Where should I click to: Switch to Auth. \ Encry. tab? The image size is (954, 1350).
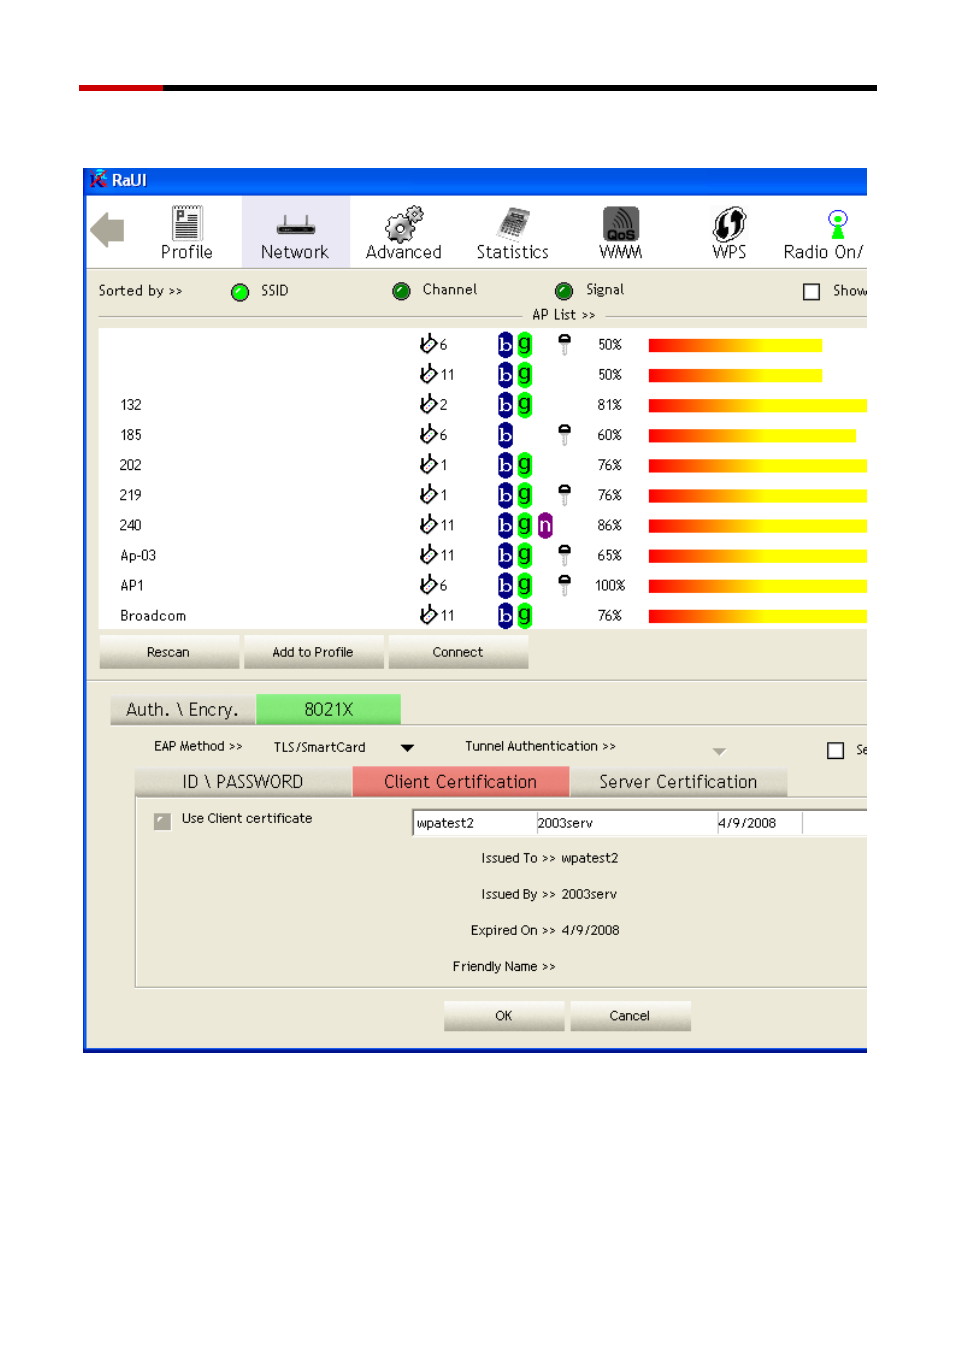(x=183, y=709)
